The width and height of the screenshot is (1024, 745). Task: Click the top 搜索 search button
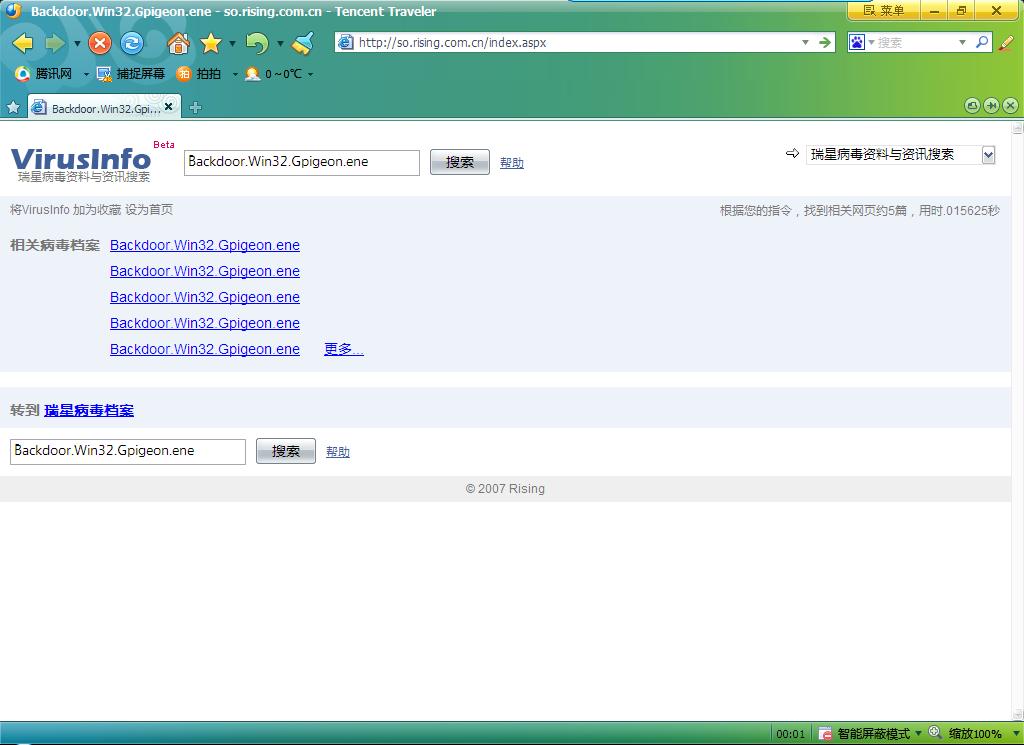pyautogui.click(x=460, y=162)
